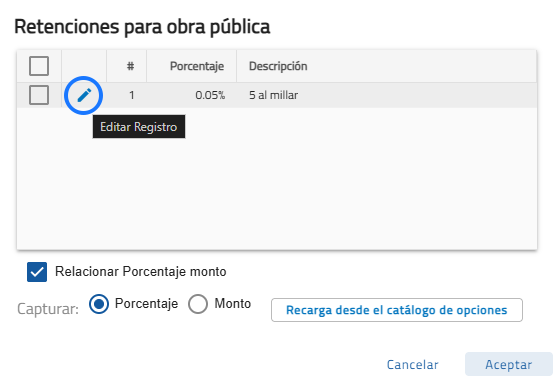The width and height of the screenshot is (560, 384).
Task: Cancel the dialog with Cancelar
Action: (x=412, y=364)
